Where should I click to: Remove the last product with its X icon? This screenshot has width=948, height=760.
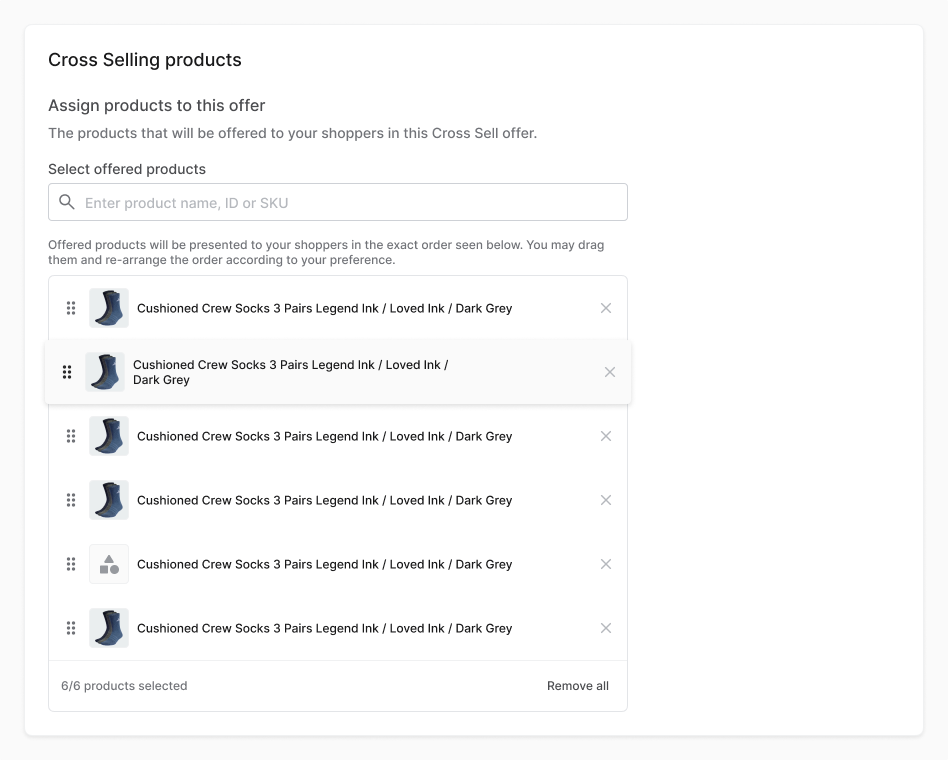click(x=606, y=628)
